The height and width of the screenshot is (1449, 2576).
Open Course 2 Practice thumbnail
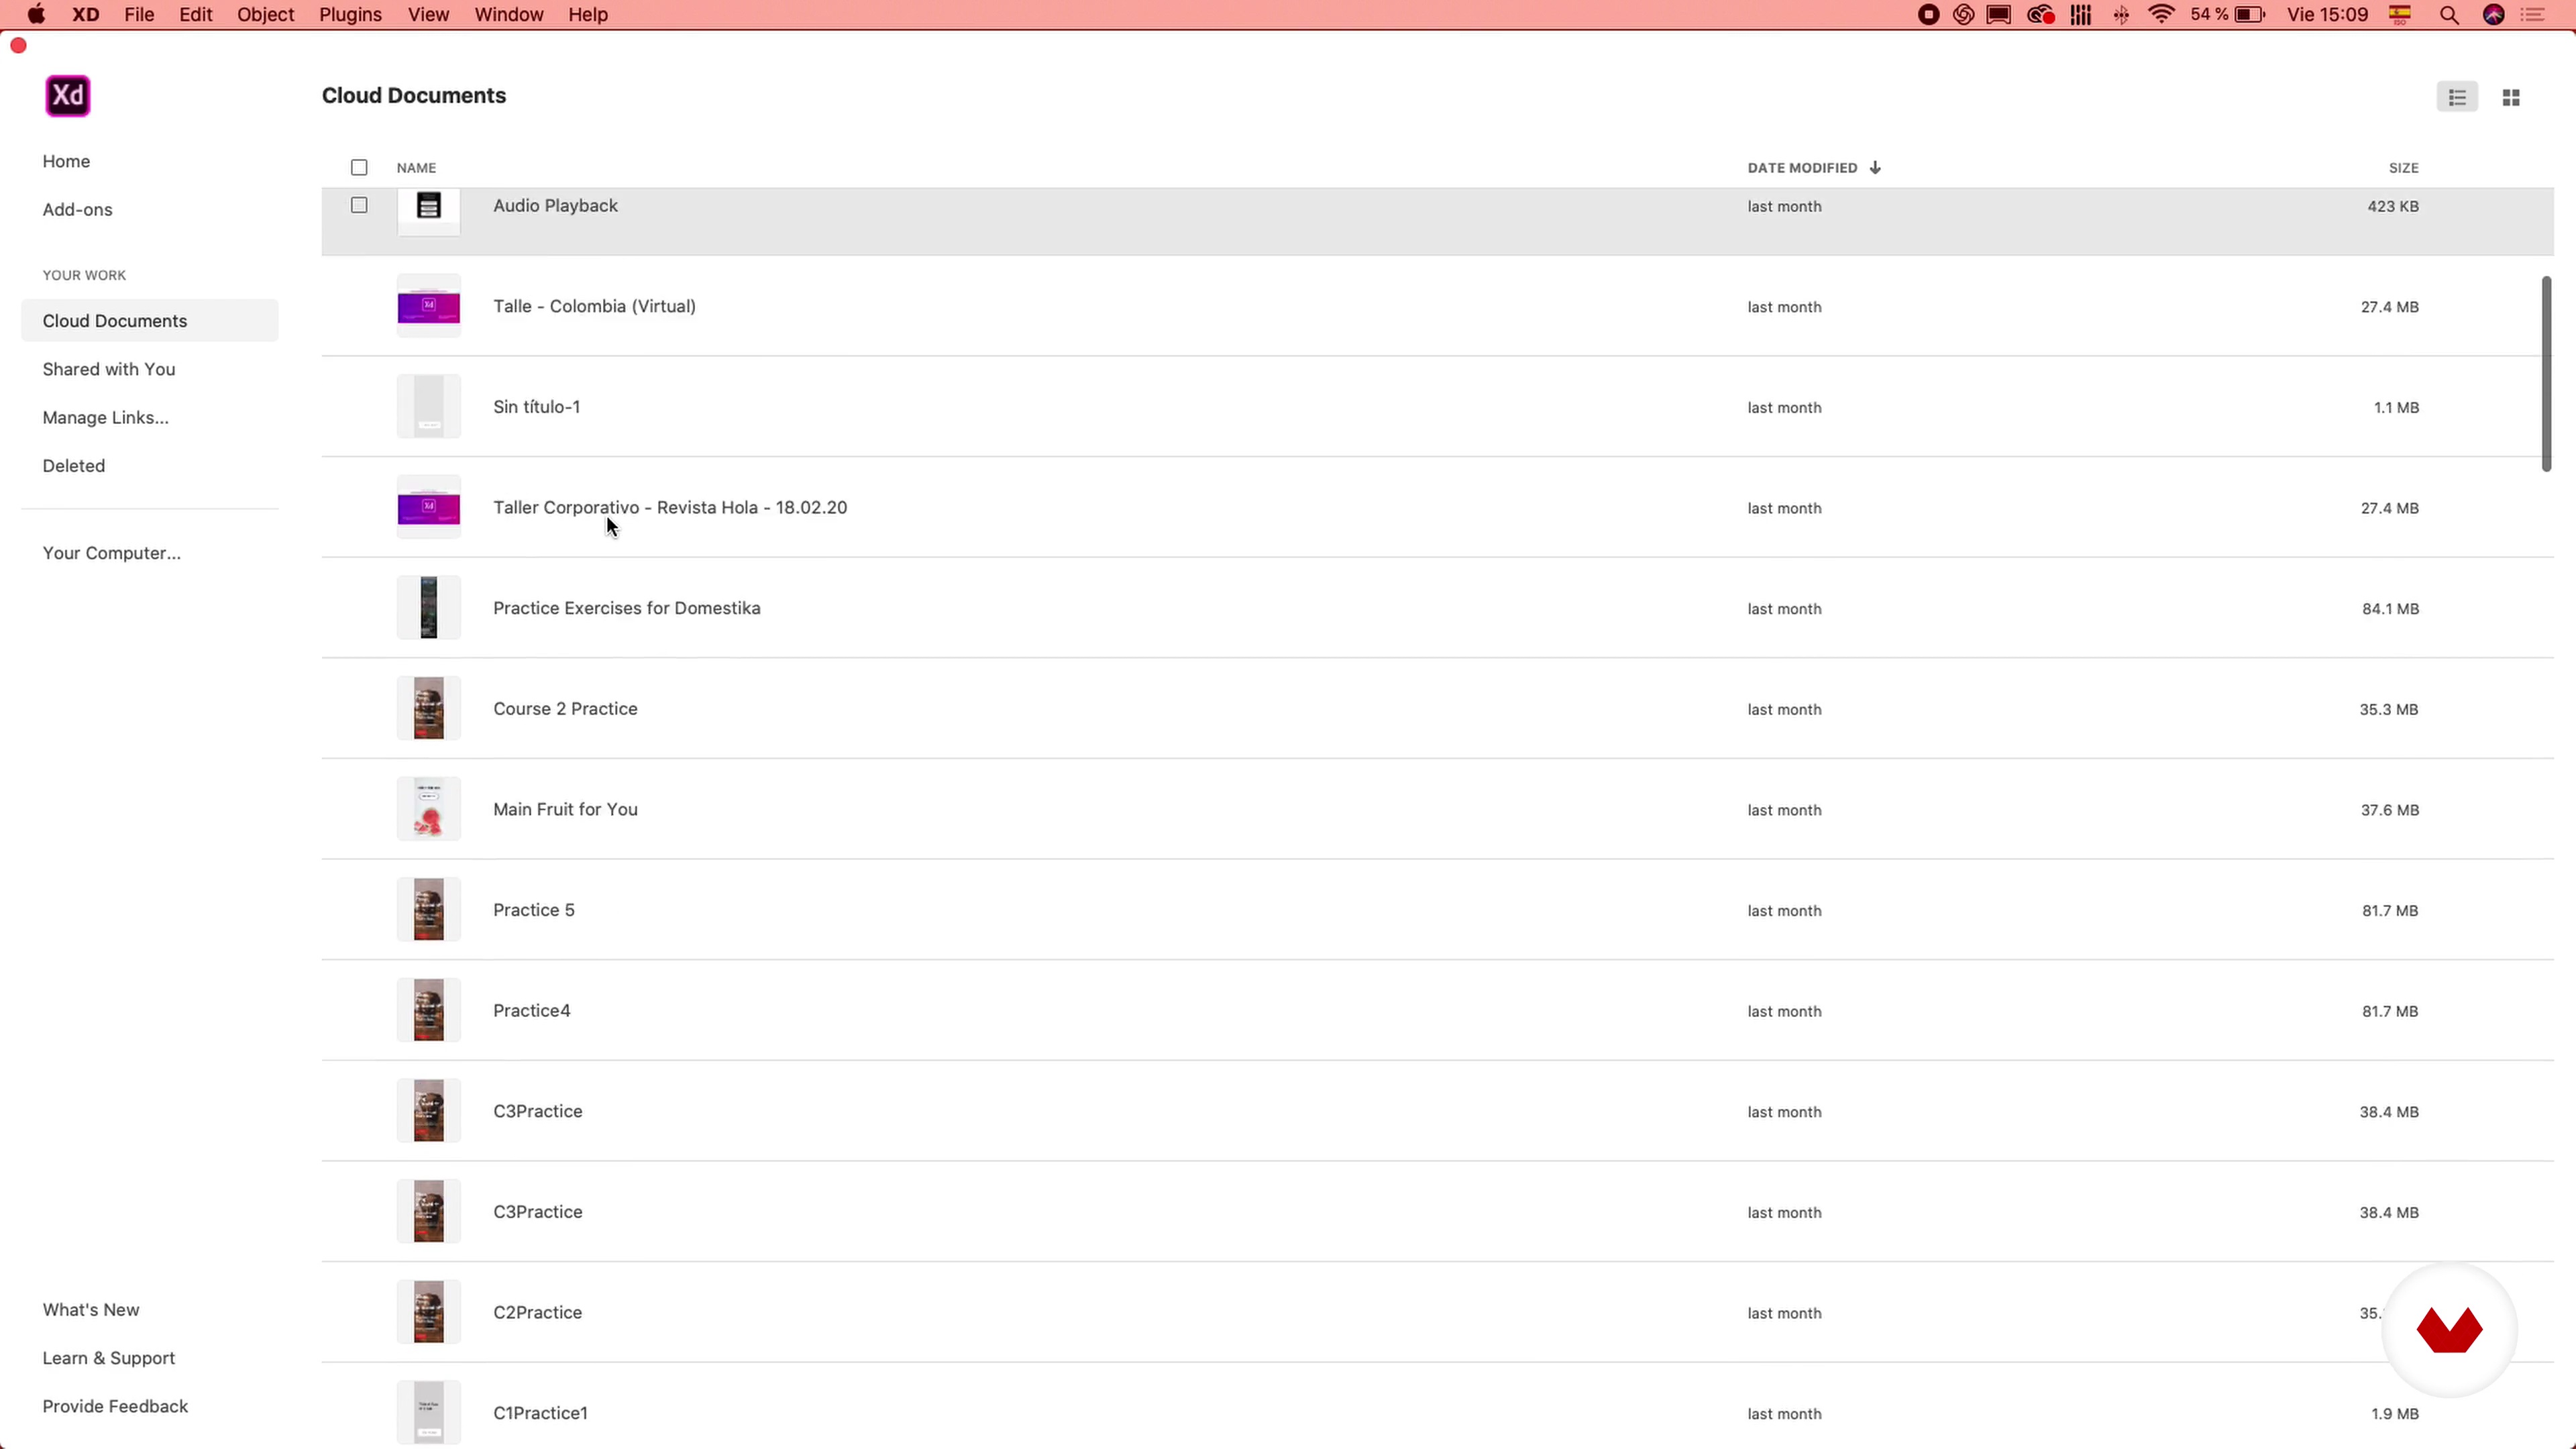429,708
